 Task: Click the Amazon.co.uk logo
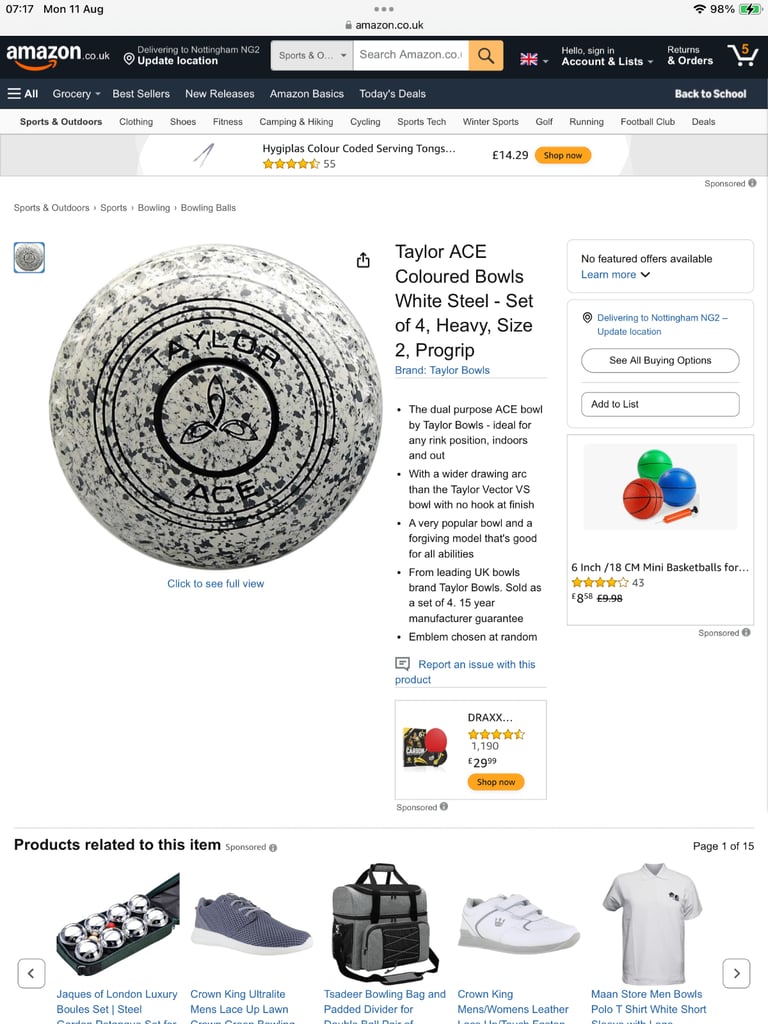58,56
